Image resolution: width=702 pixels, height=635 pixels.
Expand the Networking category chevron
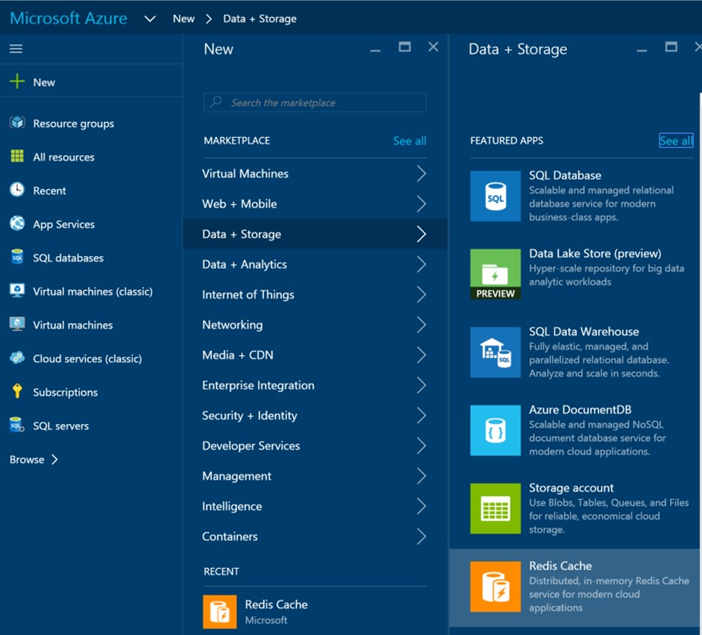pyautogui.click(x=421, y=325)
